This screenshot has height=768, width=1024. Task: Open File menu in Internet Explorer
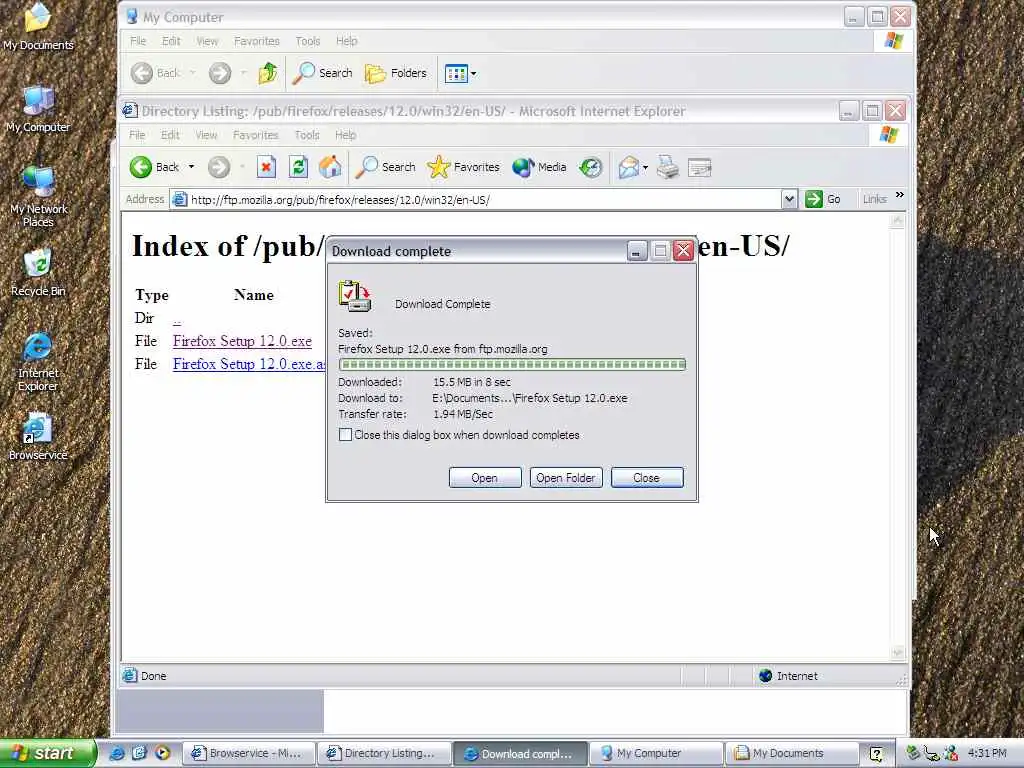pos(137,135)
